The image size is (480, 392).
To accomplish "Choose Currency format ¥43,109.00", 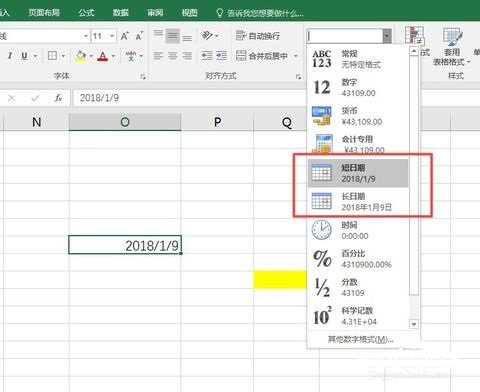I will [358, 116].
